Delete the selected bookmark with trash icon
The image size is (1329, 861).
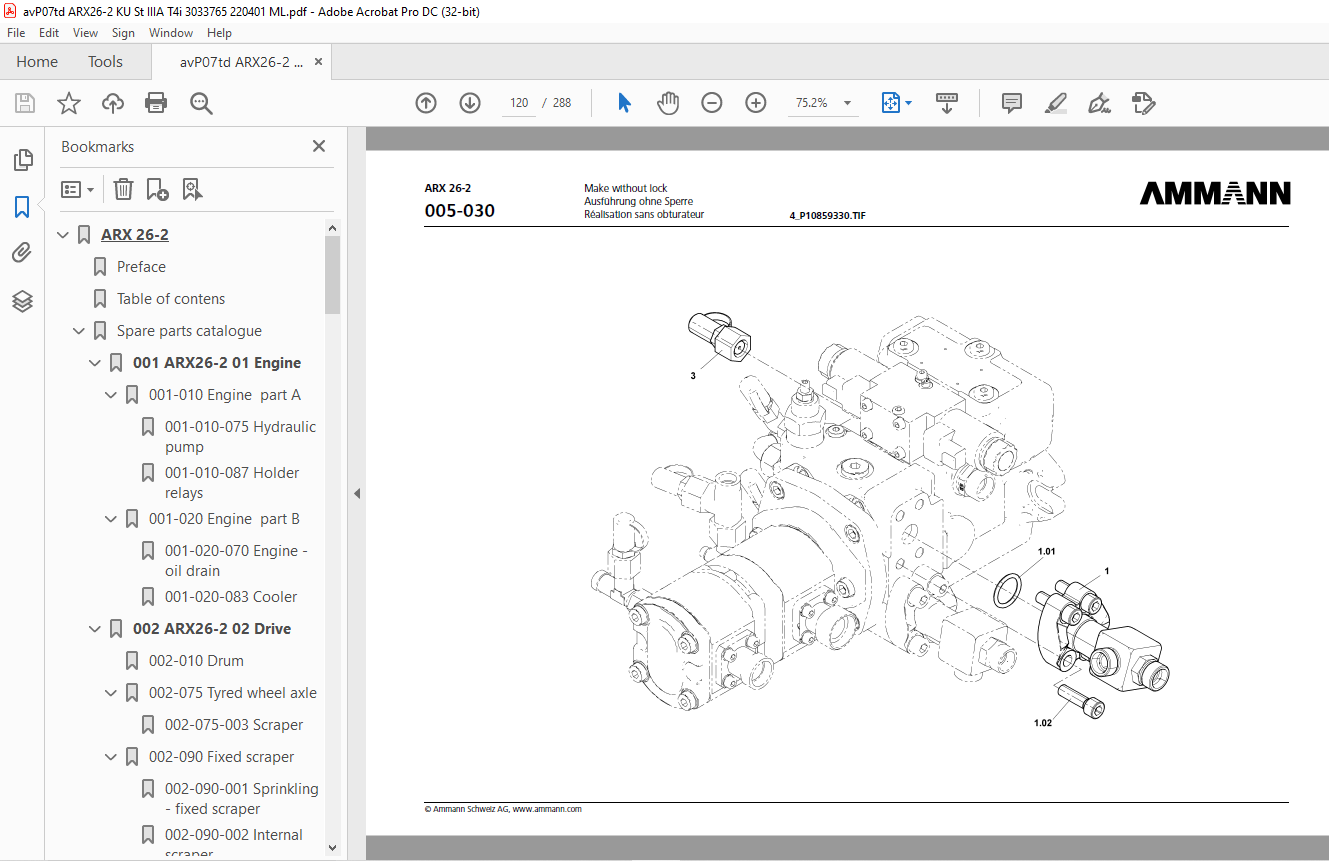[x=123, y=189]
